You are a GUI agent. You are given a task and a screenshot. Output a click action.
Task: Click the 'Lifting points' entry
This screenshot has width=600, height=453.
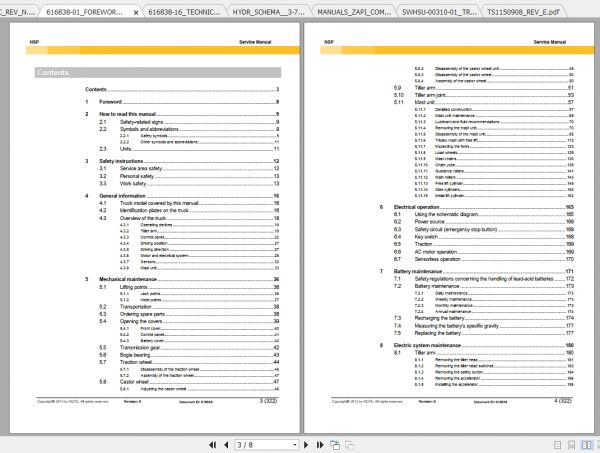pyautogui.click(x=133, y=287)
